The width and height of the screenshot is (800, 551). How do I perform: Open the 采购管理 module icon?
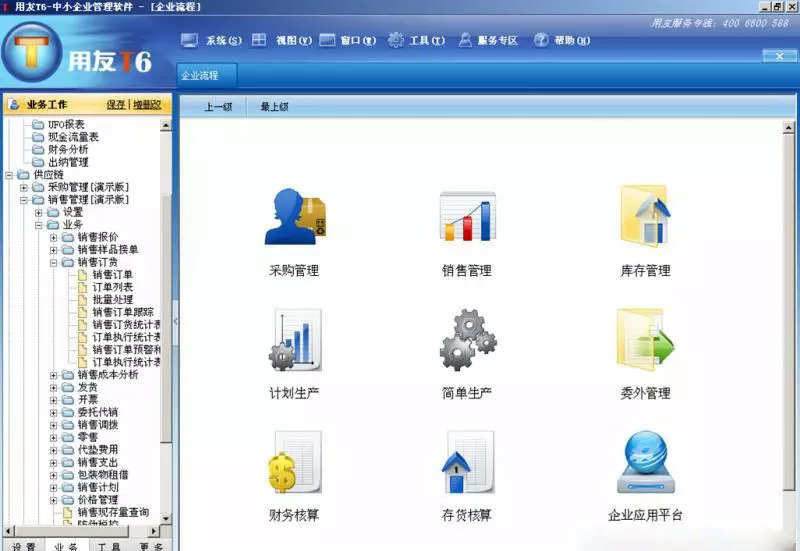pyautogui.click(x=295, y=217)
